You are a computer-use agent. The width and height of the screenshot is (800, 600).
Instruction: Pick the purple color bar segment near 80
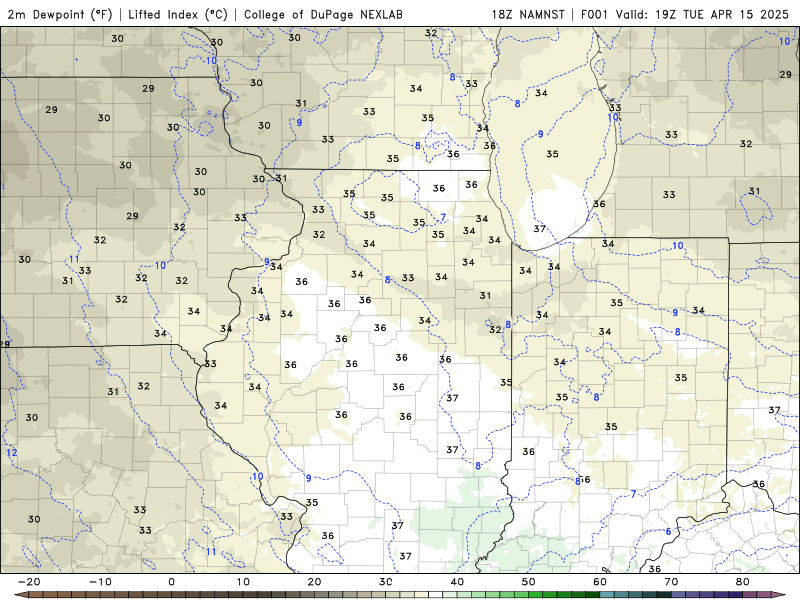point(736,595)
